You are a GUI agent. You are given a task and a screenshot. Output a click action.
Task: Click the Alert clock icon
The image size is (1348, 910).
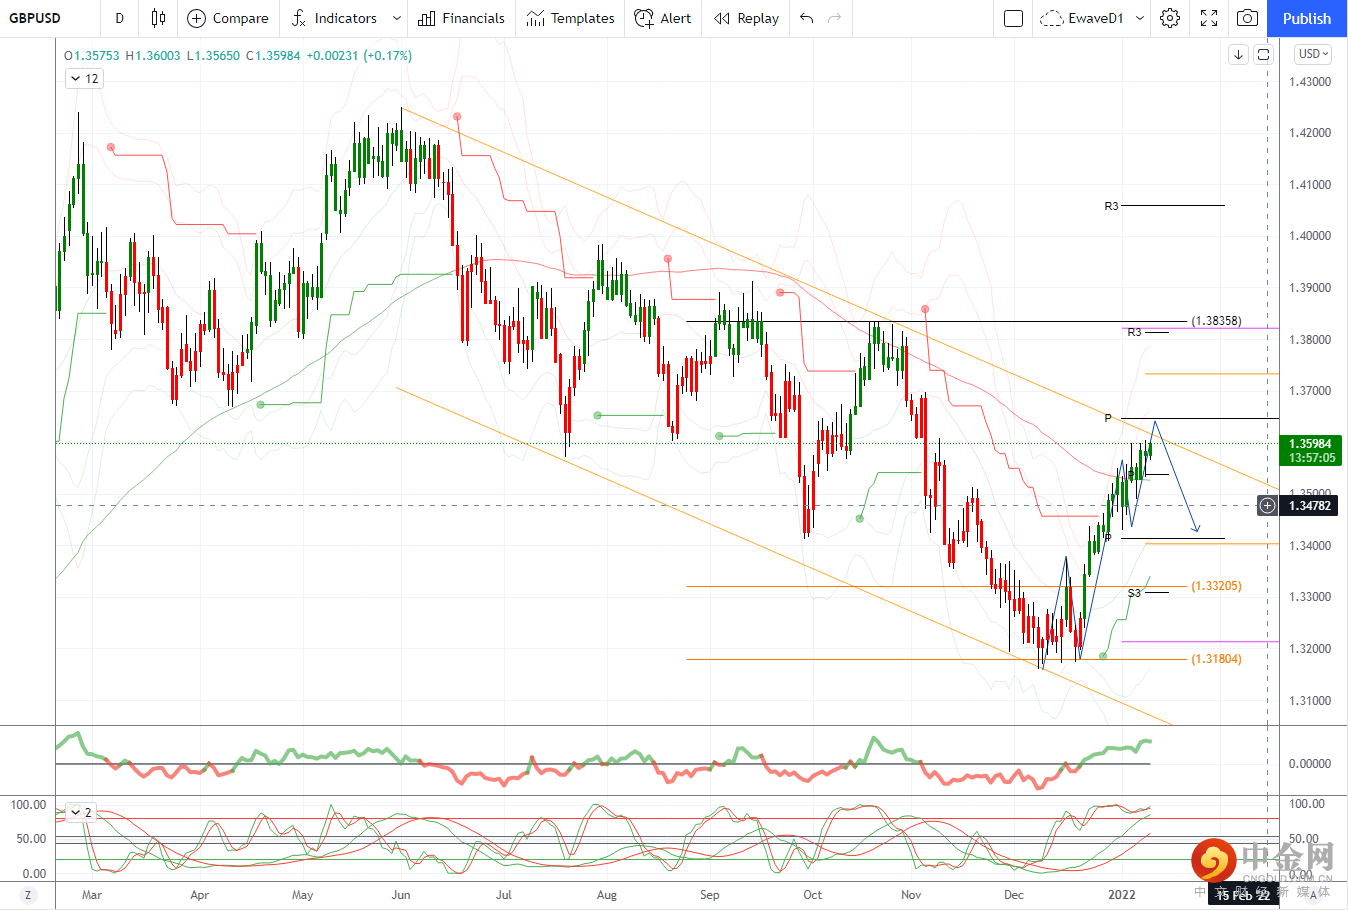click(644, 18)
